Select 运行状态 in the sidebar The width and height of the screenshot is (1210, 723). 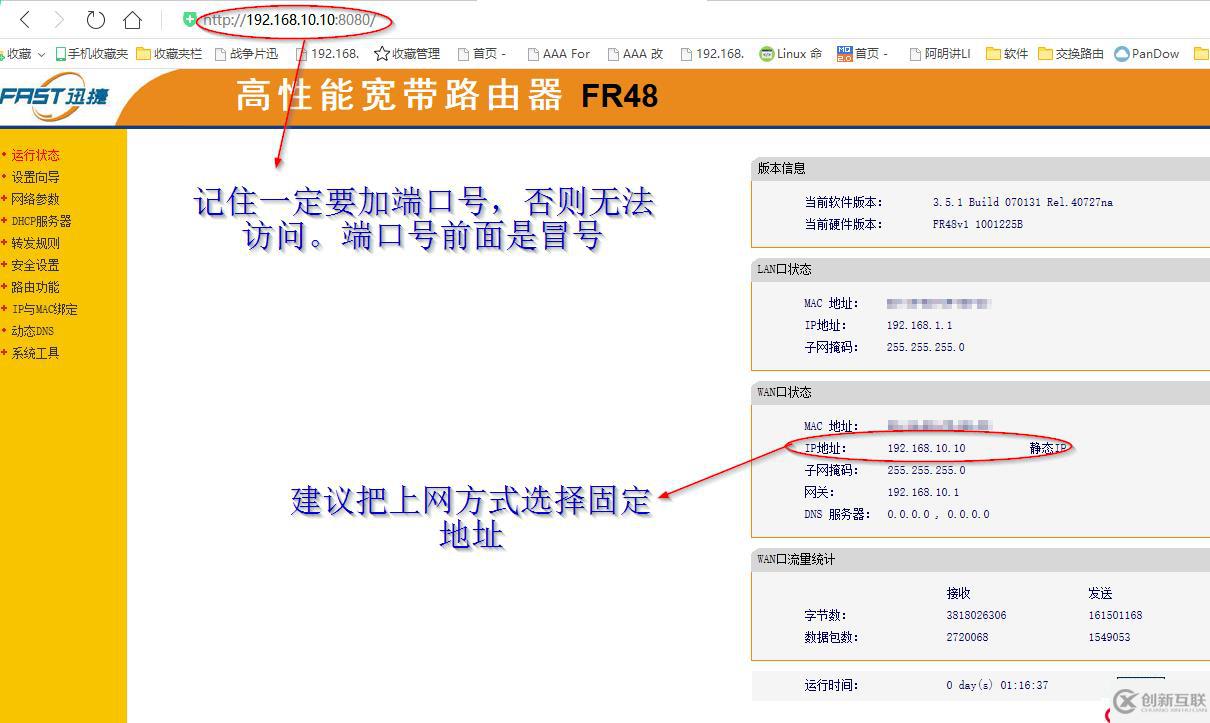click(x=35, y=155)
